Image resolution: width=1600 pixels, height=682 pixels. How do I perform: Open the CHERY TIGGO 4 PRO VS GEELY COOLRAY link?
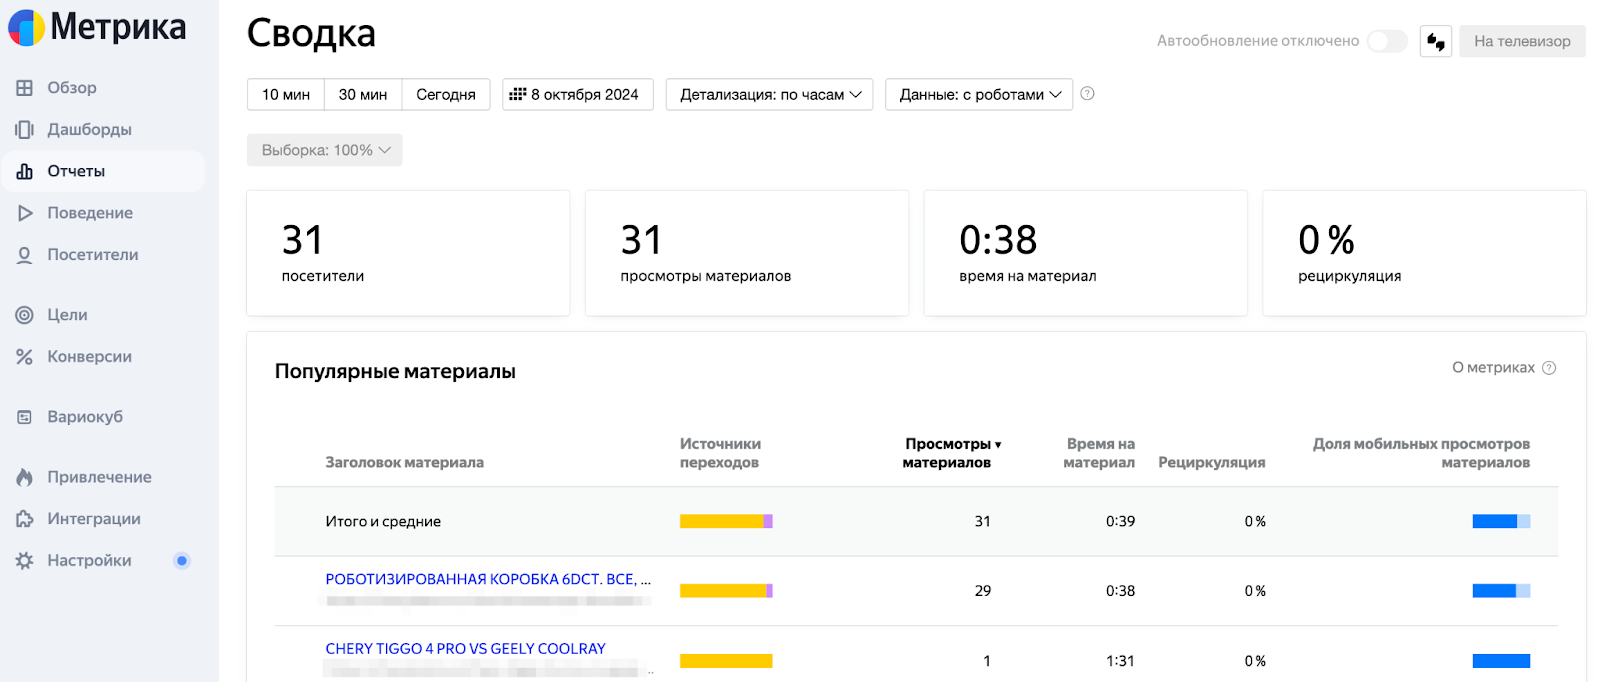(x=465, y=649)
